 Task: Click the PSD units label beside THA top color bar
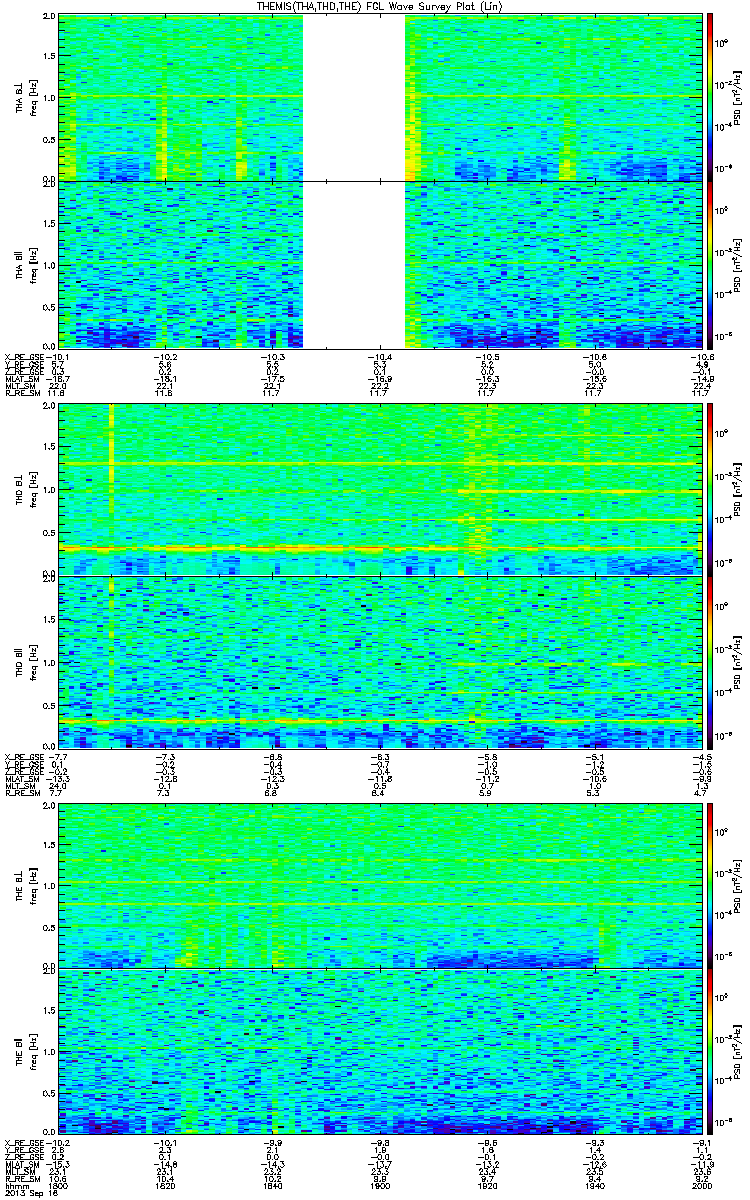click(x=736, y=97)
